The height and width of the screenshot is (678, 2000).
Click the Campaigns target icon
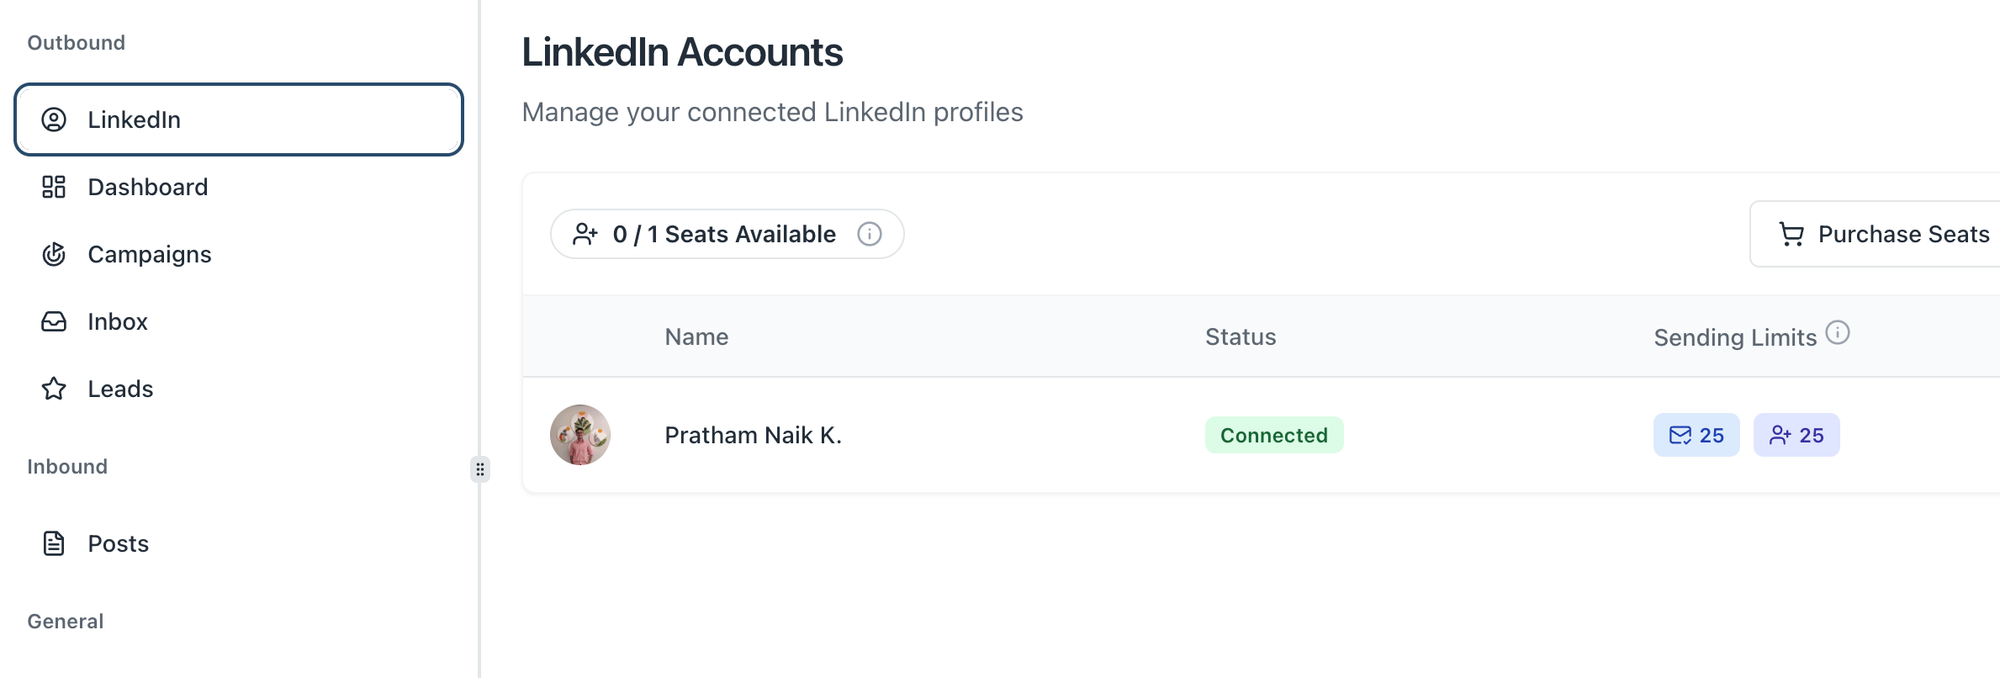[x=54, y=254]
